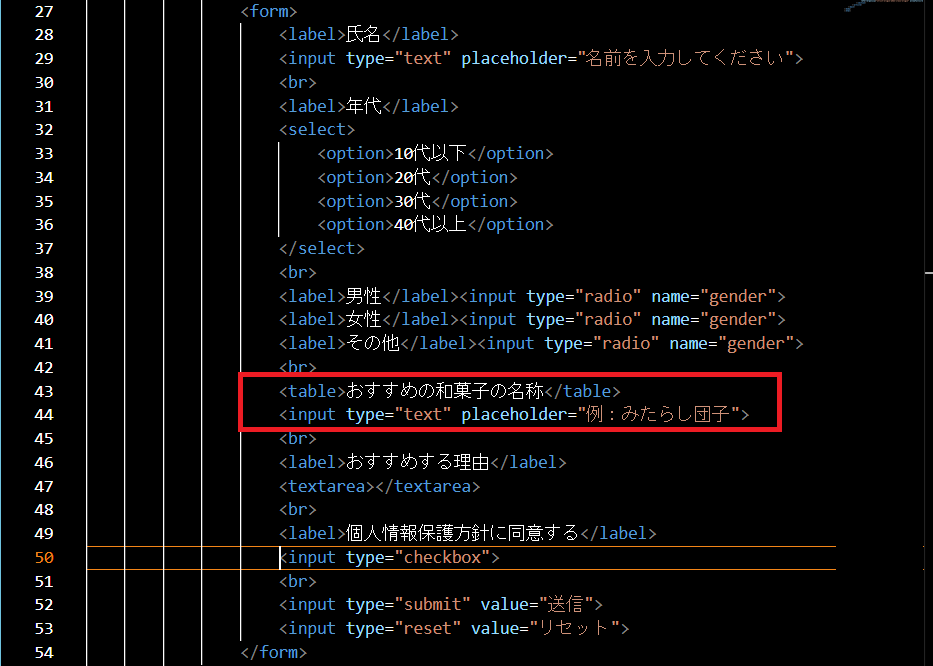933x666 pixels.
Task: Click the radio input tag next to 男性
Action: pos(488,295)
